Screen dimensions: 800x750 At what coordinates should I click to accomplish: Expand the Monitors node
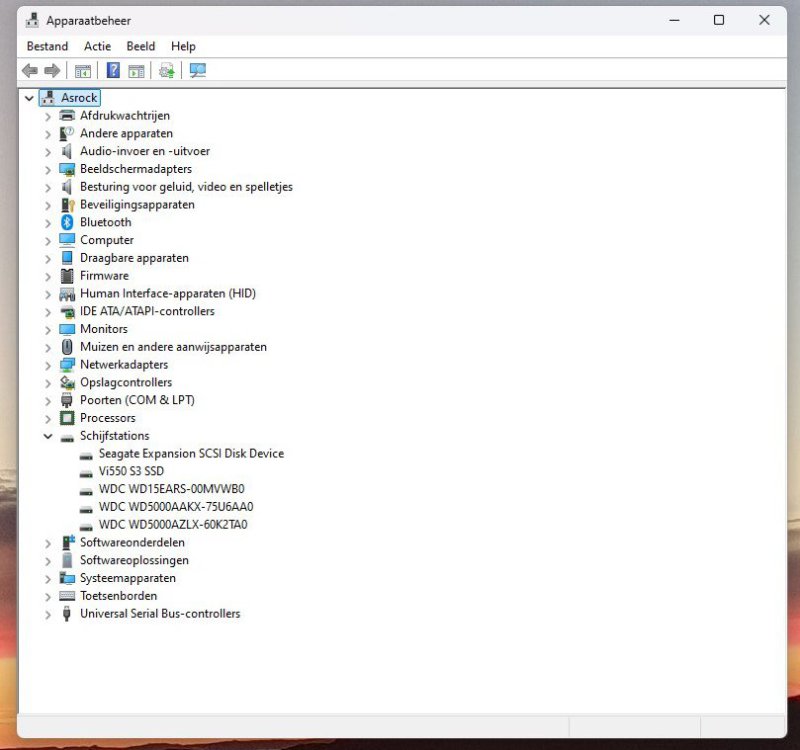coord(48,330)
